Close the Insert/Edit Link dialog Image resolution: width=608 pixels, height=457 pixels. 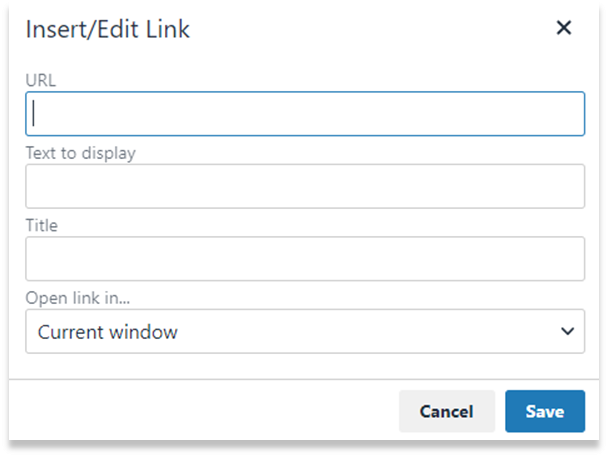pyautogui.click(x=563, y=28)
